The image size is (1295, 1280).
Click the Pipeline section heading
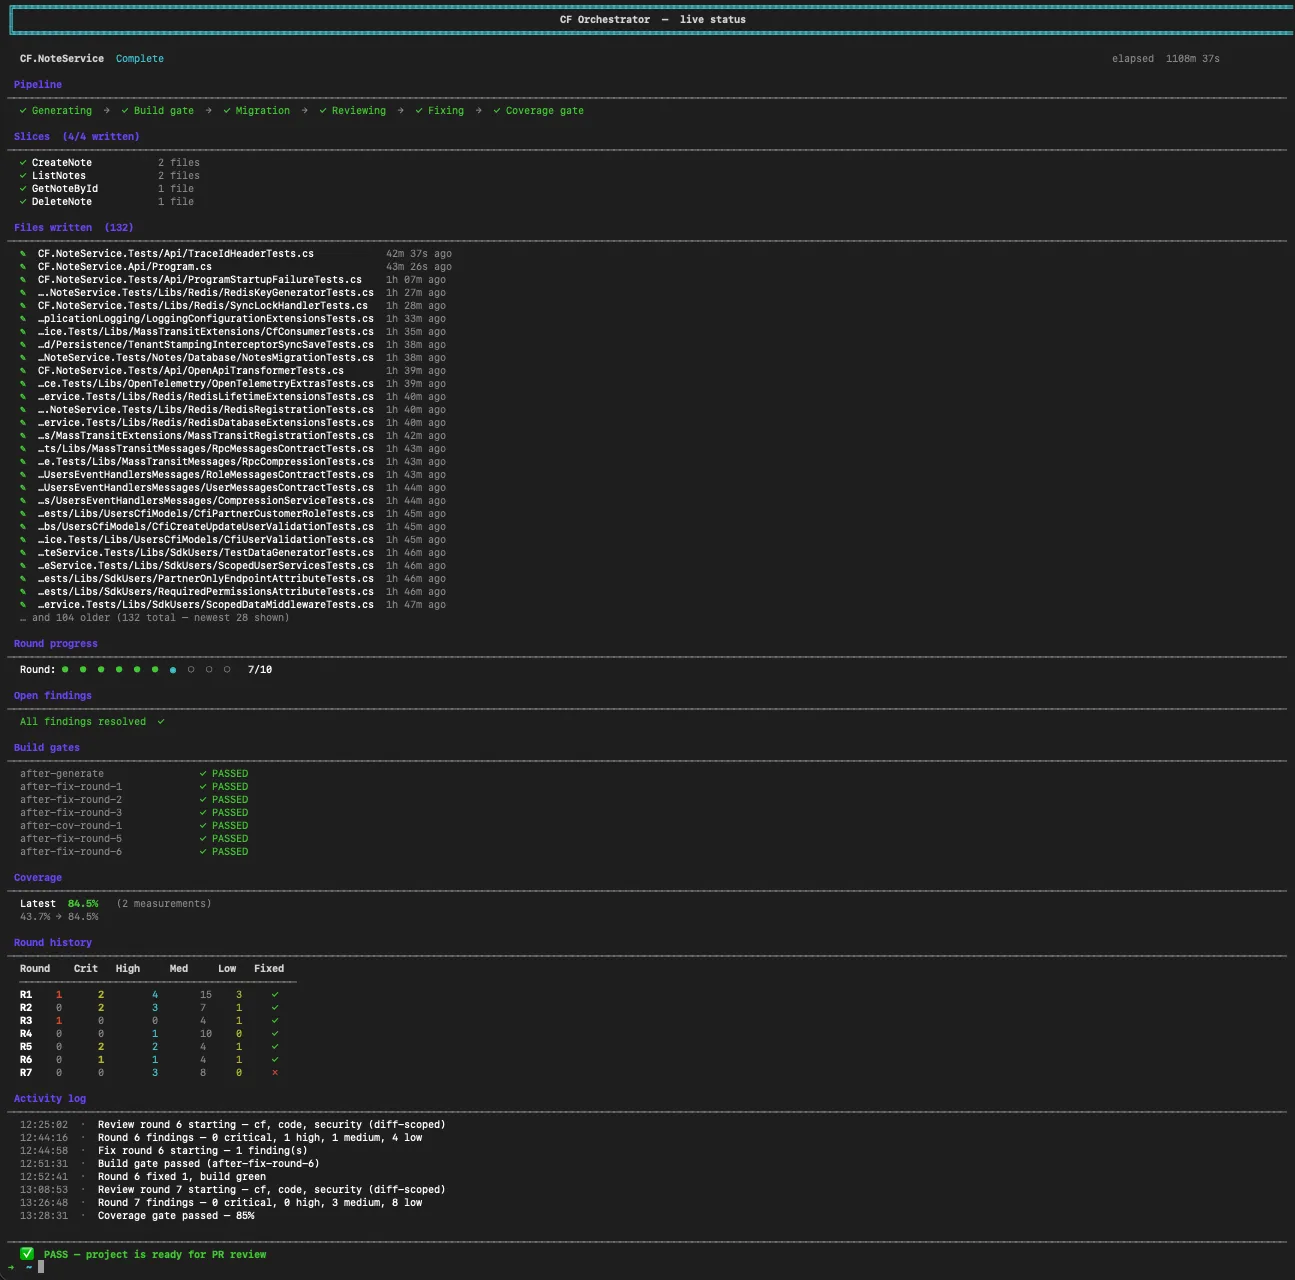tap(38, 85)
